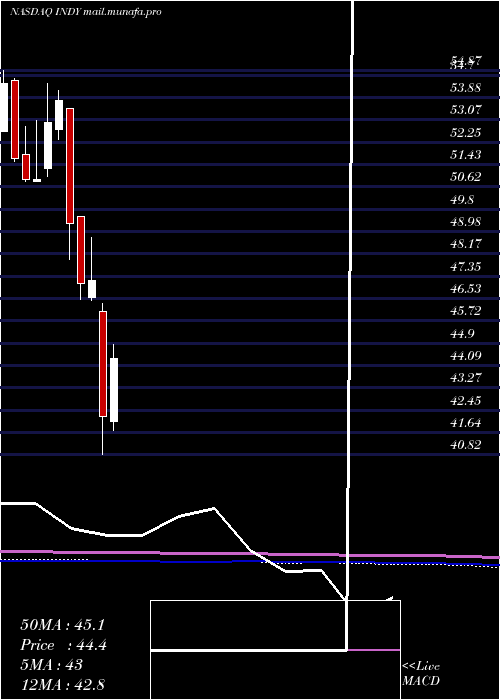This screenshot has height=700, width=500.
Task: Click the 46.53 price axis label
Action: point(466,289)
